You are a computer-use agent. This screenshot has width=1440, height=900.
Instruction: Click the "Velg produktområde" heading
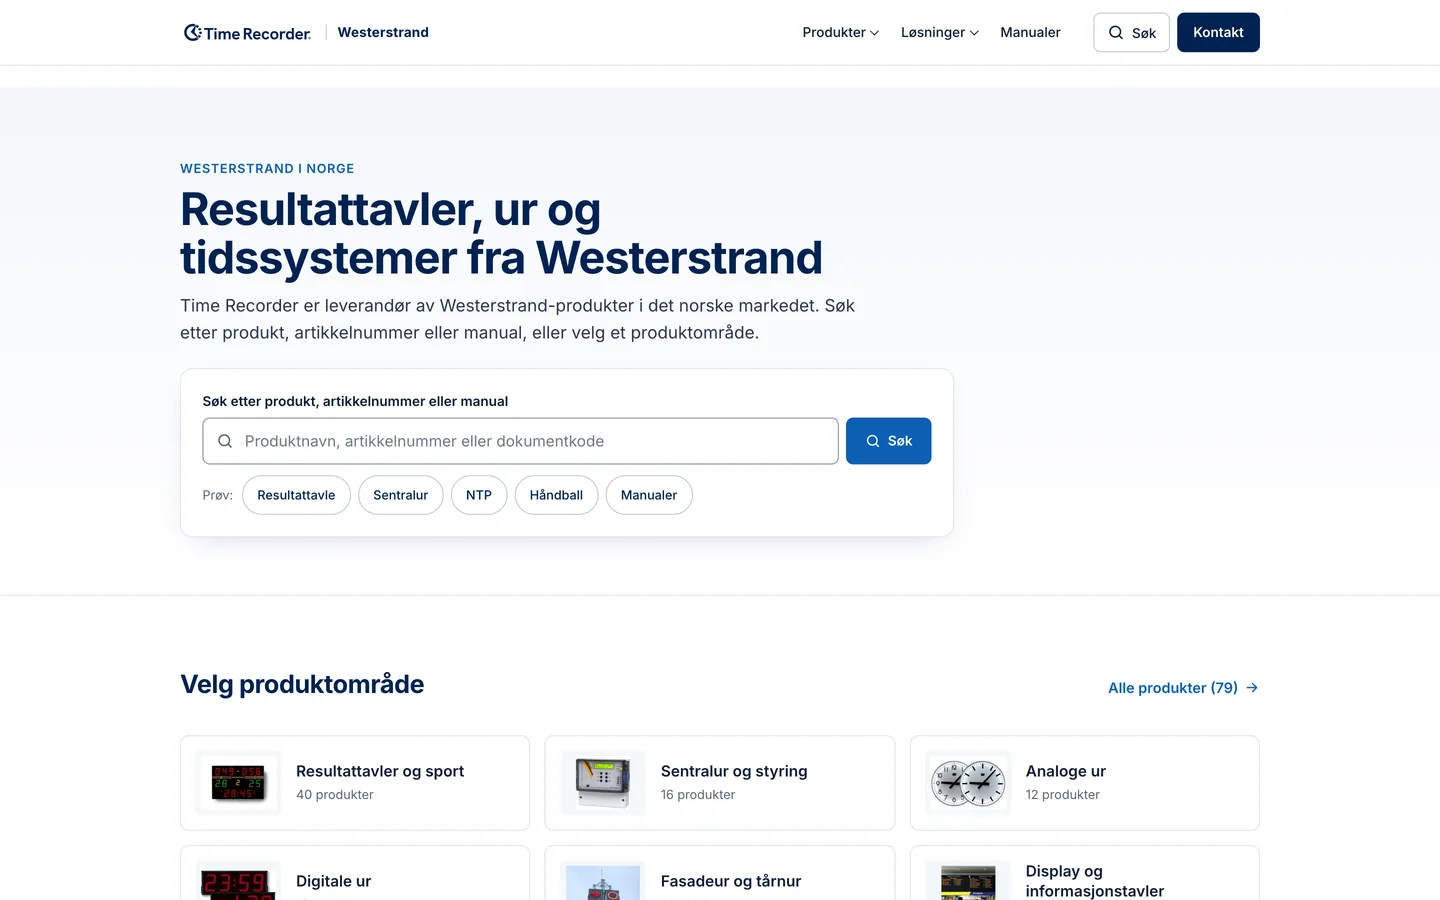(x=302, y=684)
